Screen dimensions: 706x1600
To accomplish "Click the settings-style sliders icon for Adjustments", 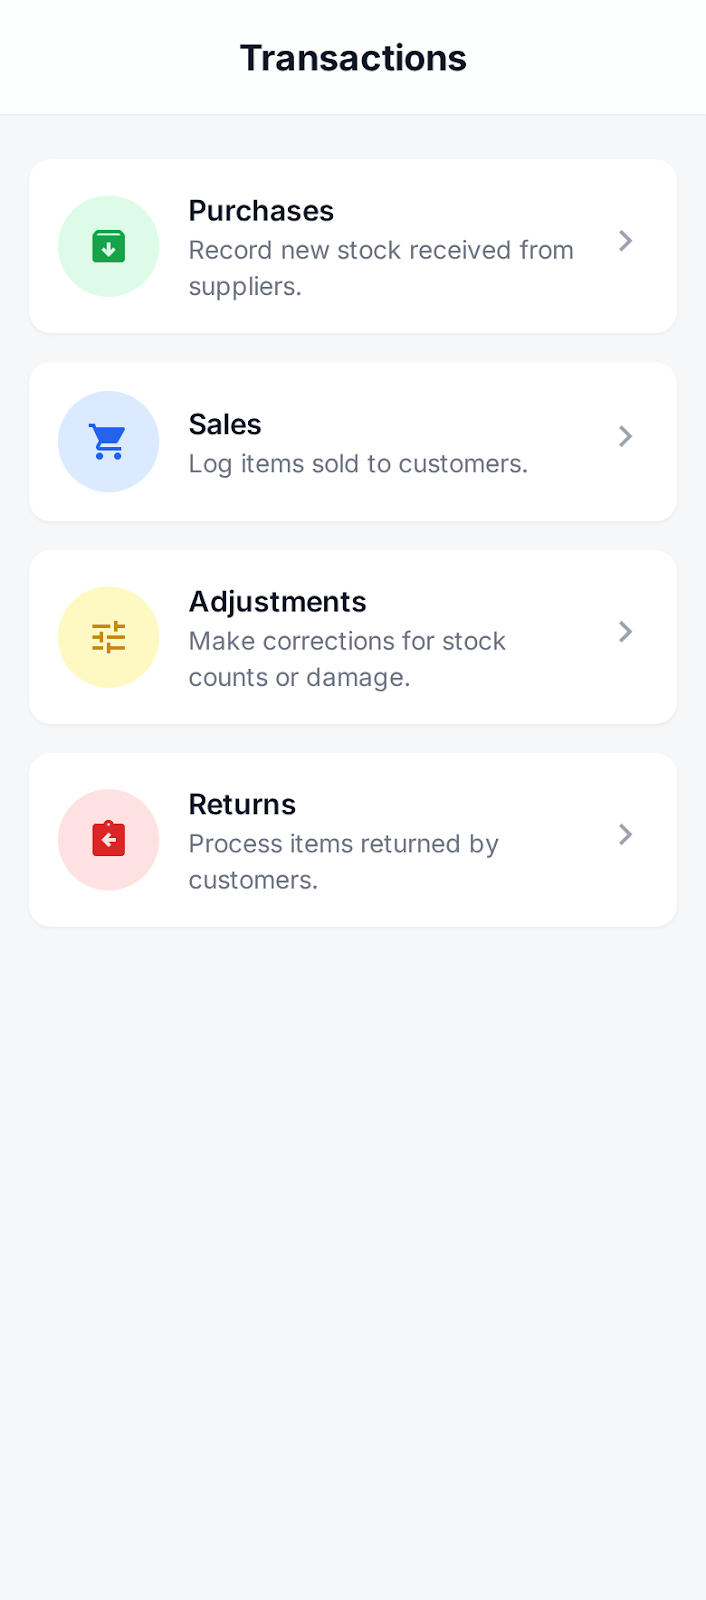I will click(108, 637).
